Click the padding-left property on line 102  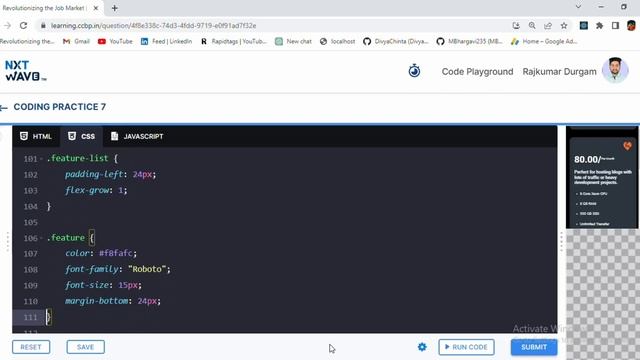94,174
